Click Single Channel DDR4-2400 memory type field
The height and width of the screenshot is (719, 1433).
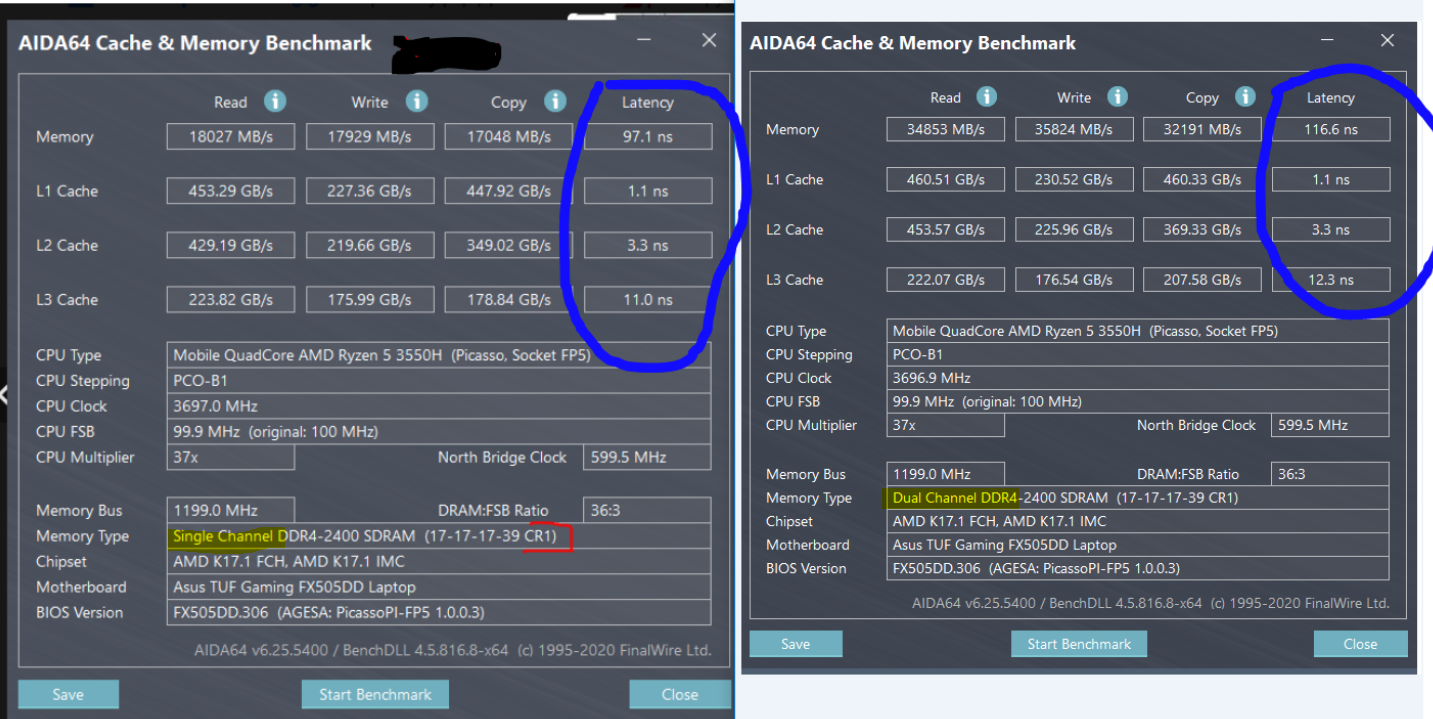click(x=439, y=536)
